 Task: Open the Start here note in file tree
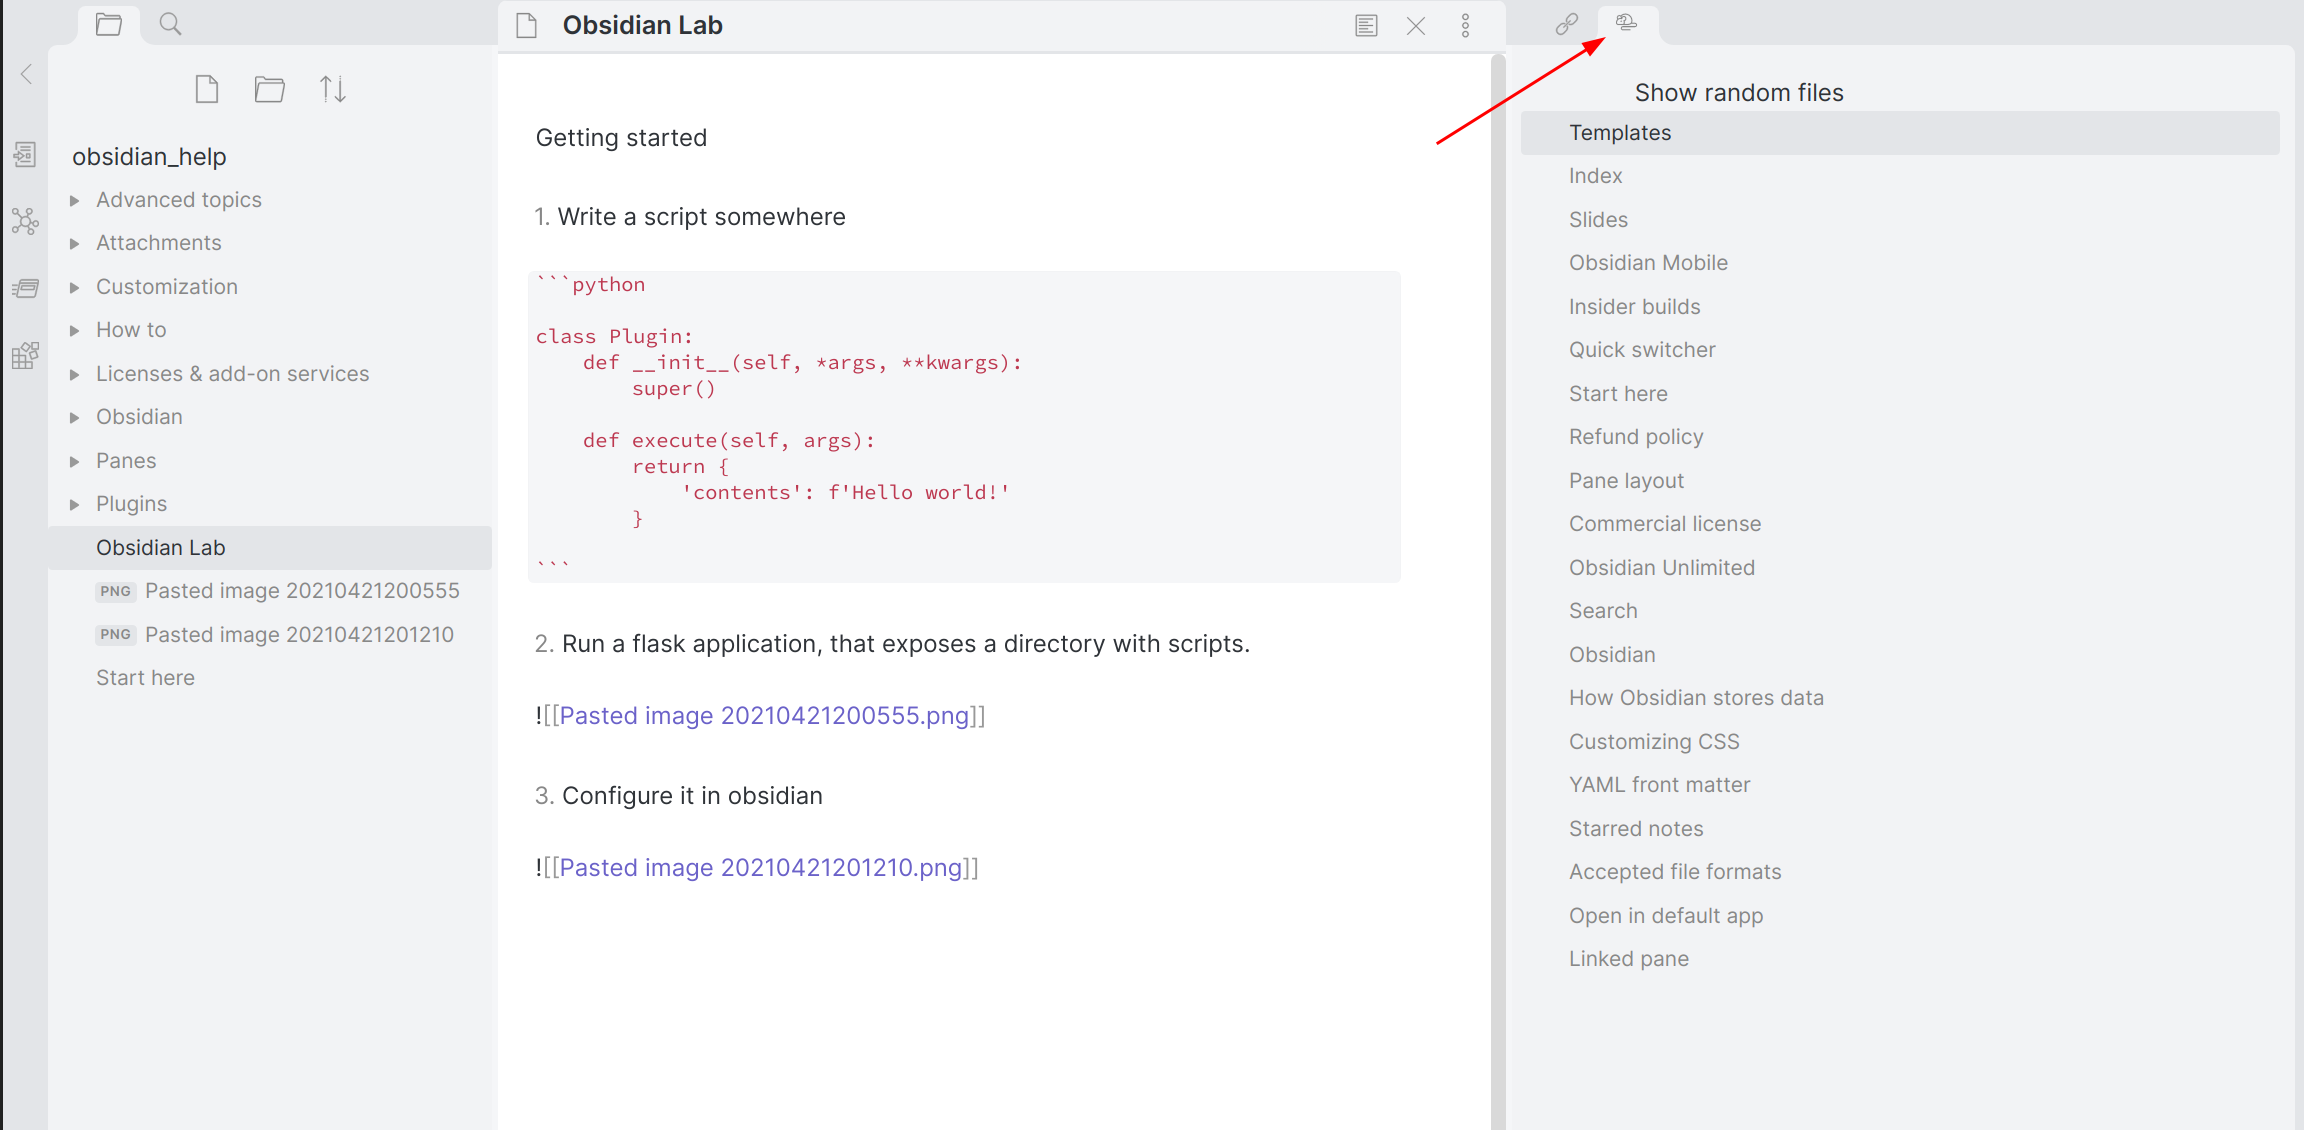click(x=145, y=678)
